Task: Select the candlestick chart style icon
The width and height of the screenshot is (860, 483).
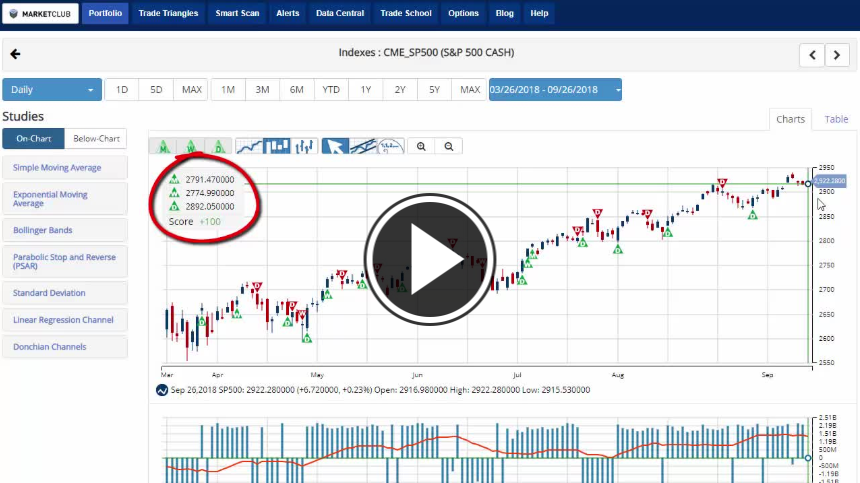Action: (276, 147)
